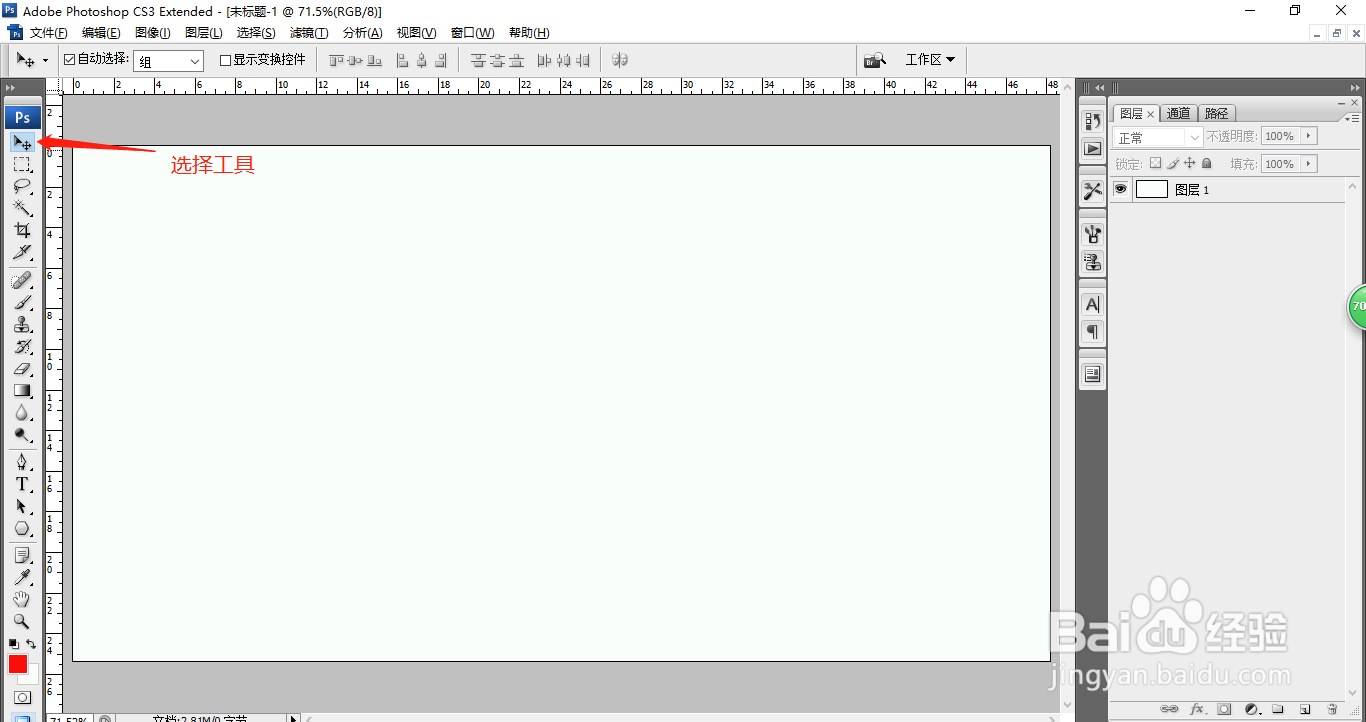Select the Notes tool
This screenshot has height=722, width=1366.
pyautogui.click(x=22, y=555)
